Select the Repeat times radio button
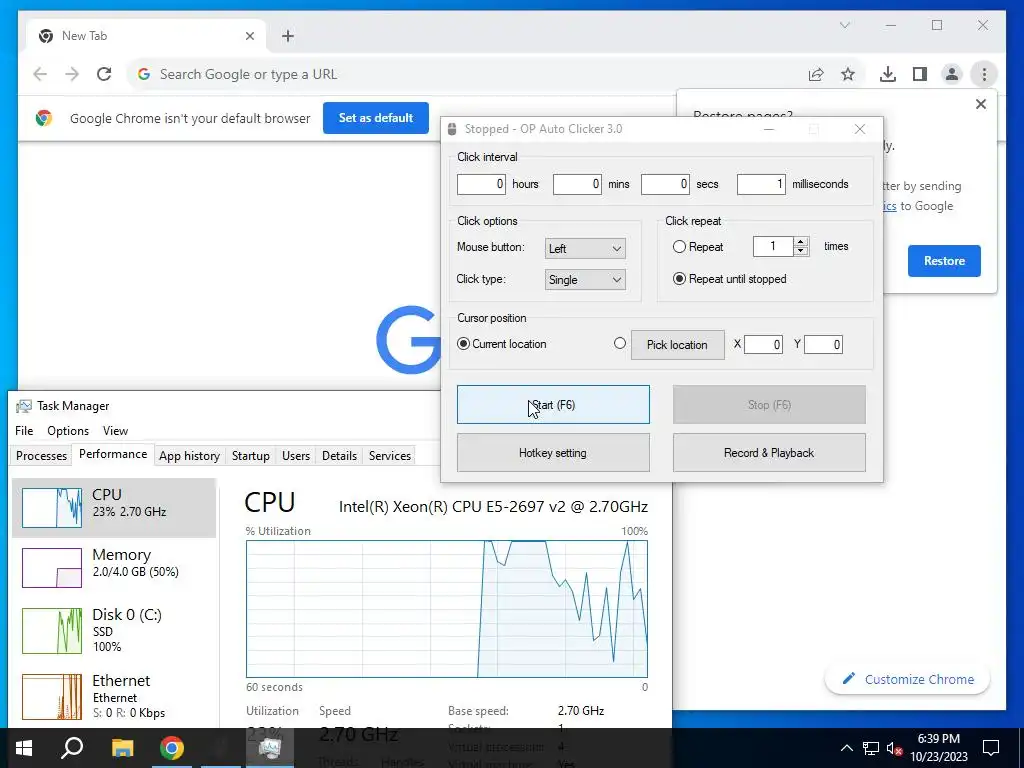The width and height of the screenshot is (1024, 768). [679, 247]
